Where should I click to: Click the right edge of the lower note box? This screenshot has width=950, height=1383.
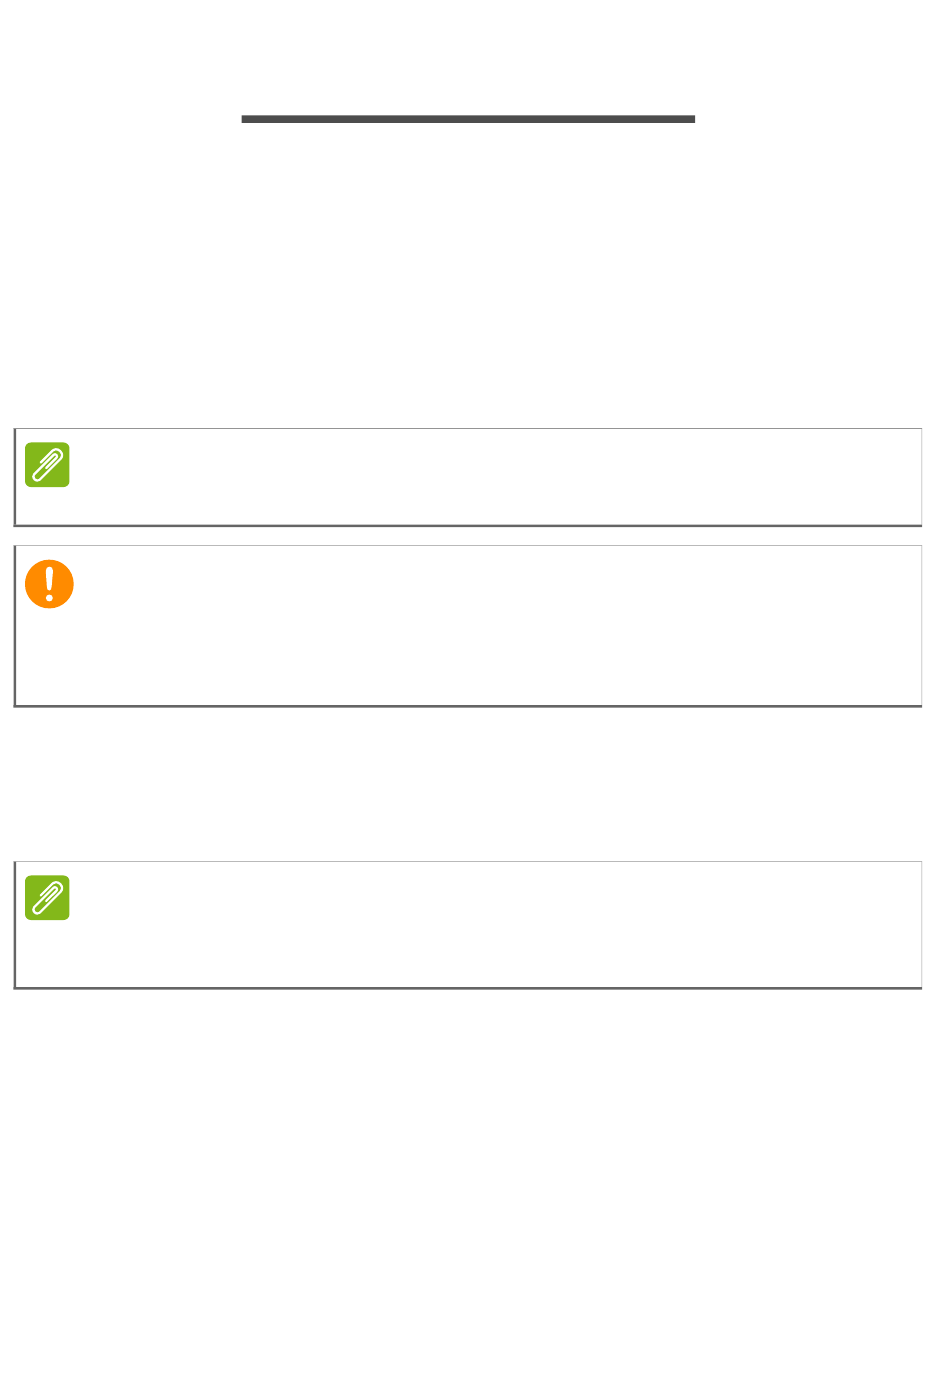click(x=921, y=924)
